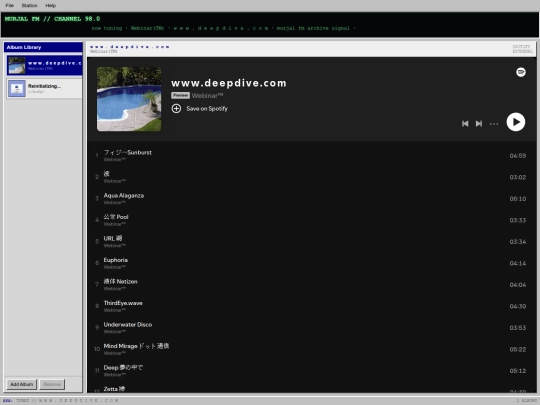Play track 2 lasting 03:02
This screenshot has width=540, height=405.
312,177
